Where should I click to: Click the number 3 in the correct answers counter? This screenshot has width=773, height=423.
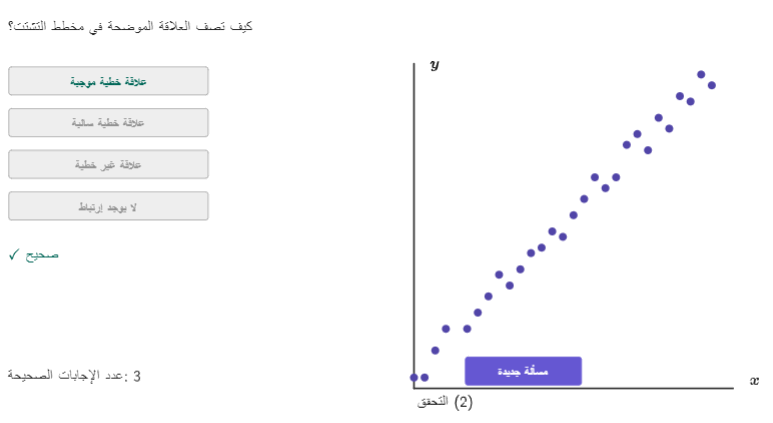pyautogui.click(x=137, y=376)
